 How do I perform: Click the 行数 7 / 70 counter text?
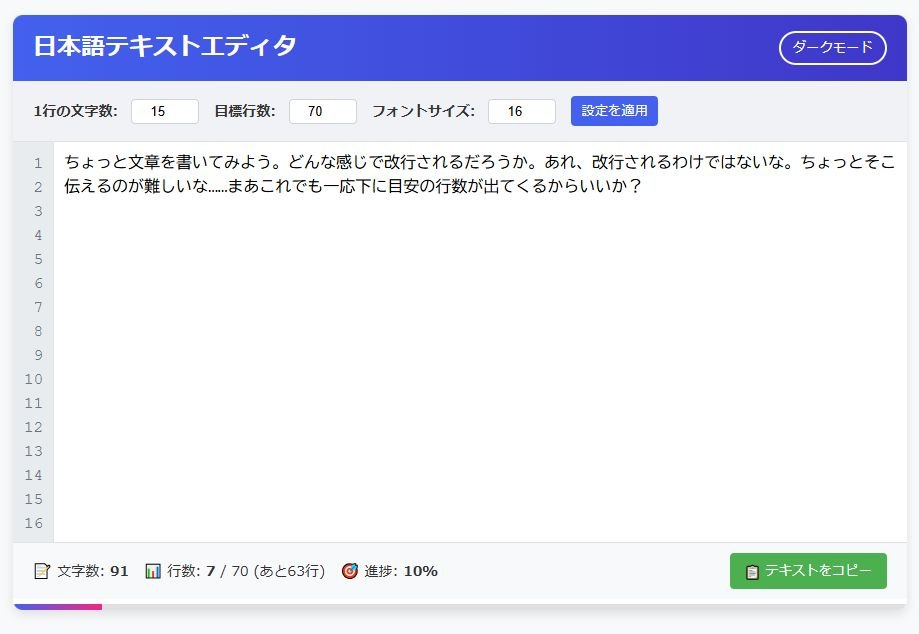[245, 571]
